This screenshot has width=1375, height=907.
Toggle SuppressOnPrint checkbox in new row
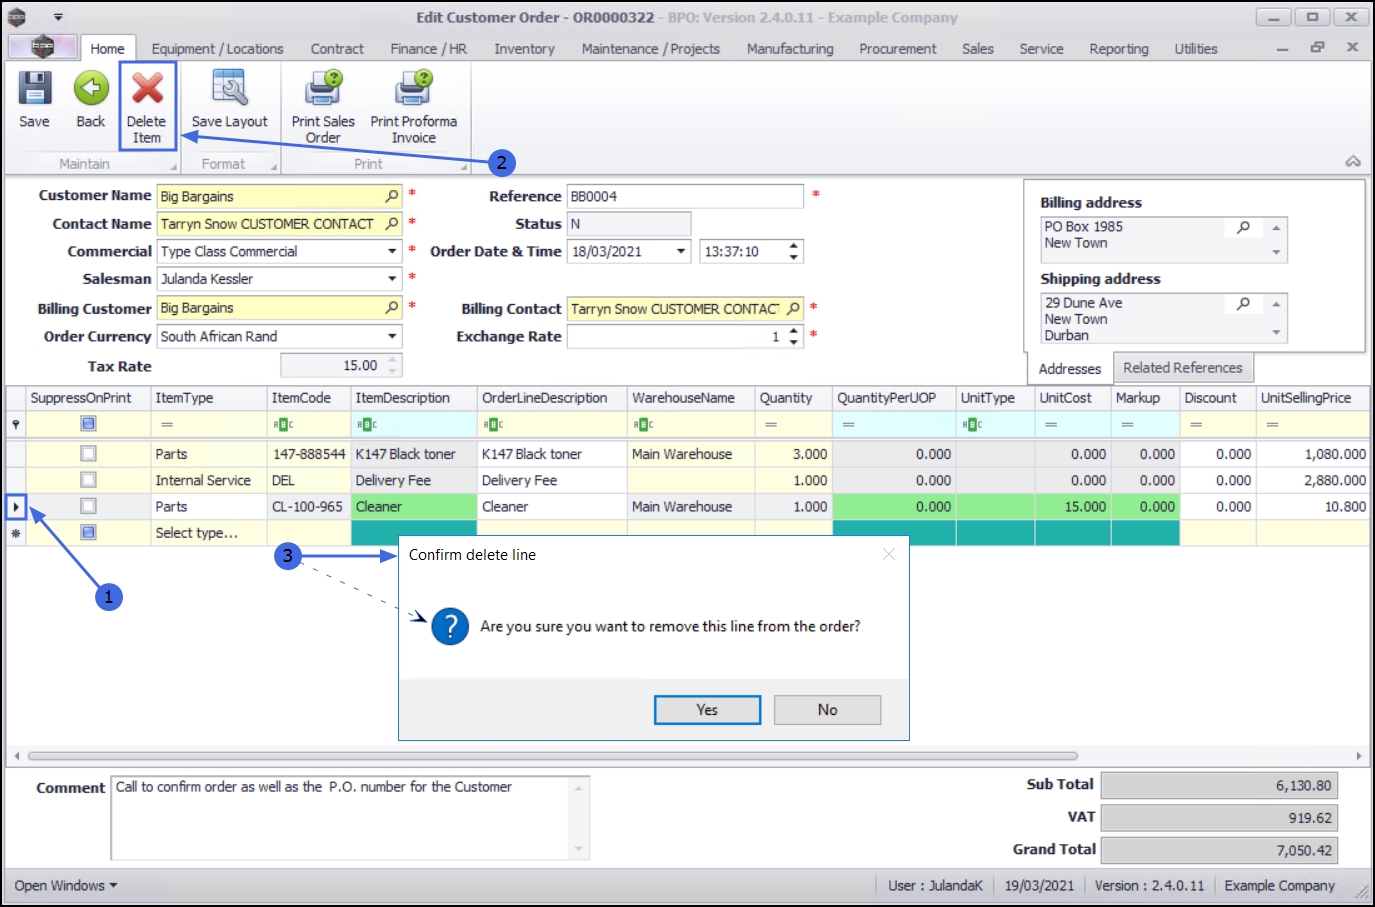tap(88, 532)
